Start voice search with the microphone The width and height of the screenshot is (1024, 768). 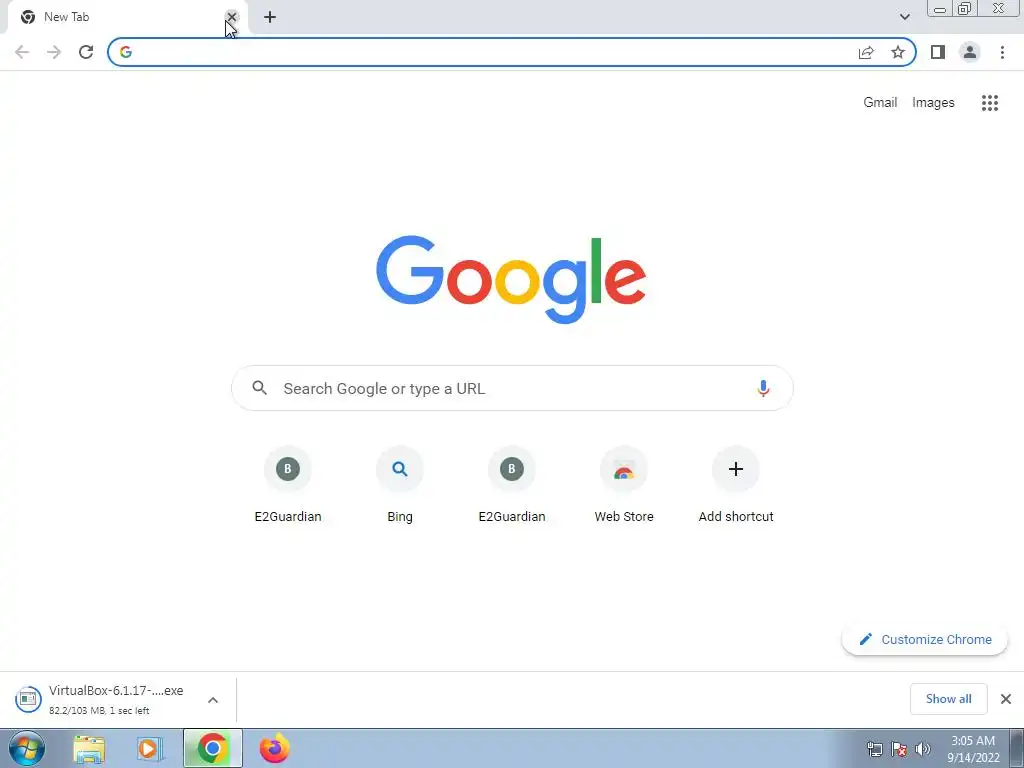click(763, 388)
